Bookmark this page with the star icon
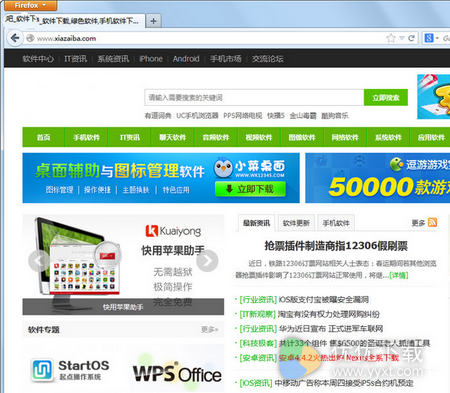Viewport: 450px width, 393px height. pyautogui.click(x=391, y=38)
